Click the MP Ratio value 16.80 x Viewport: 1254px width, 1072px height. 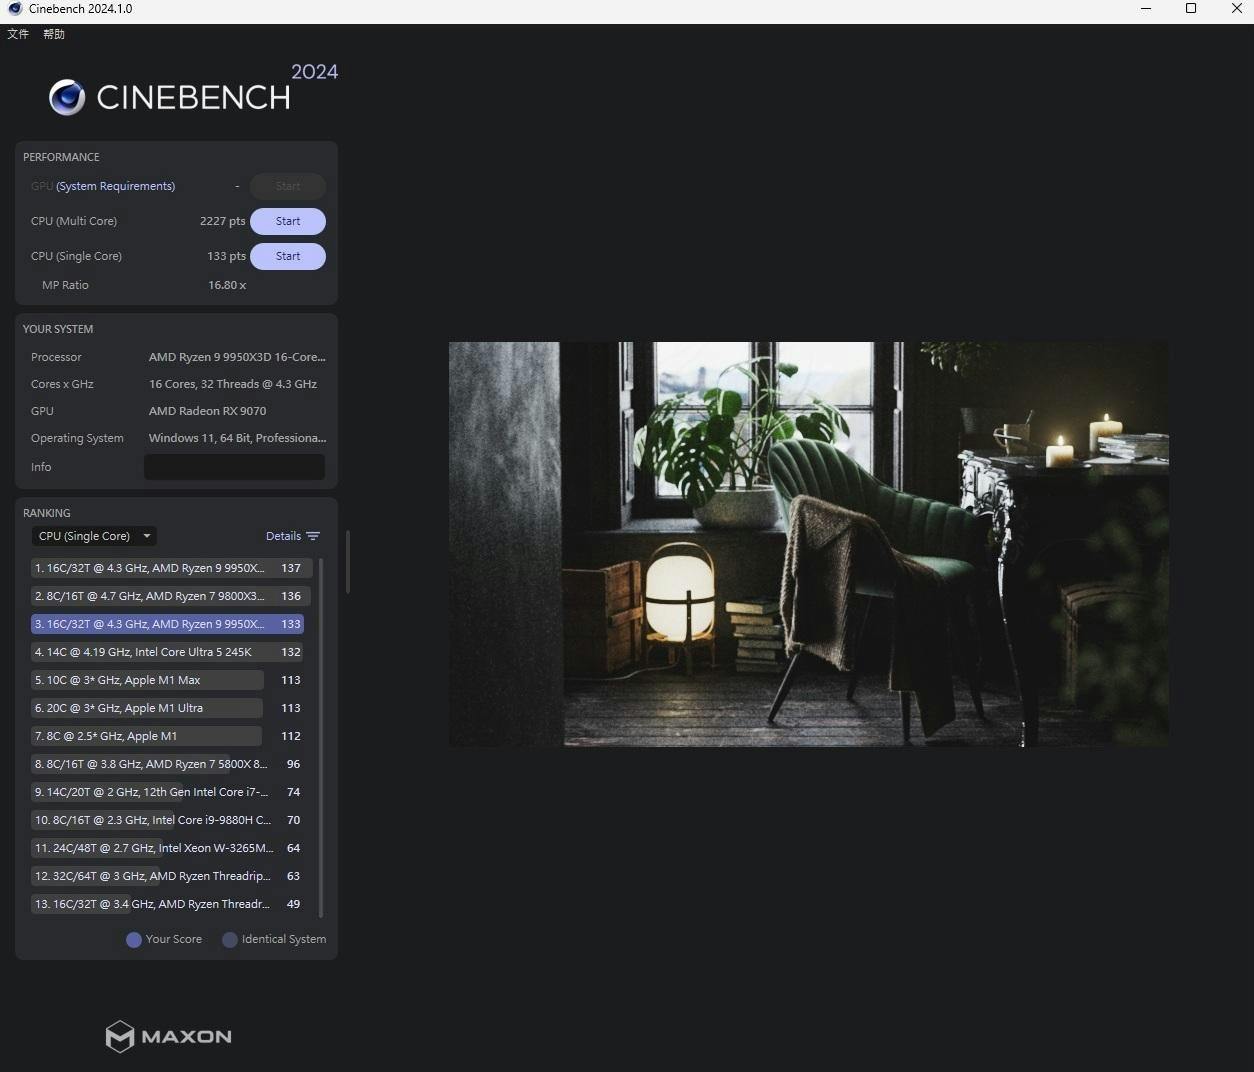tap(227, 285)
